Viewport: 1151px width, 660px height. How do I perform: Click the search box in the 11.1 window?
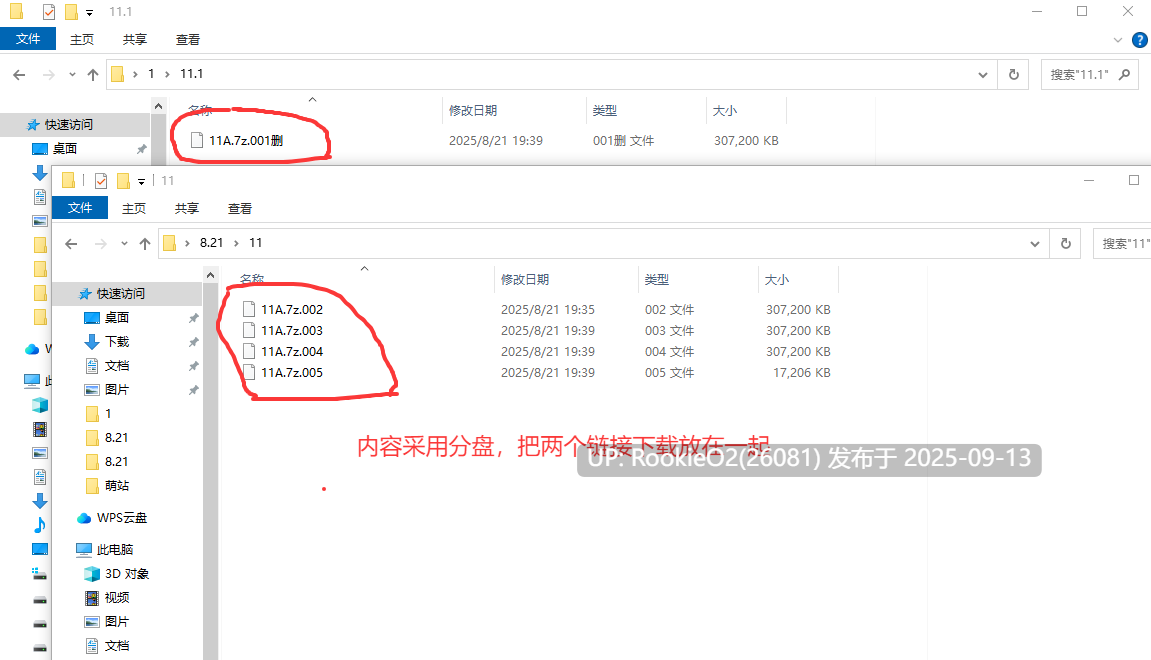1090,75
